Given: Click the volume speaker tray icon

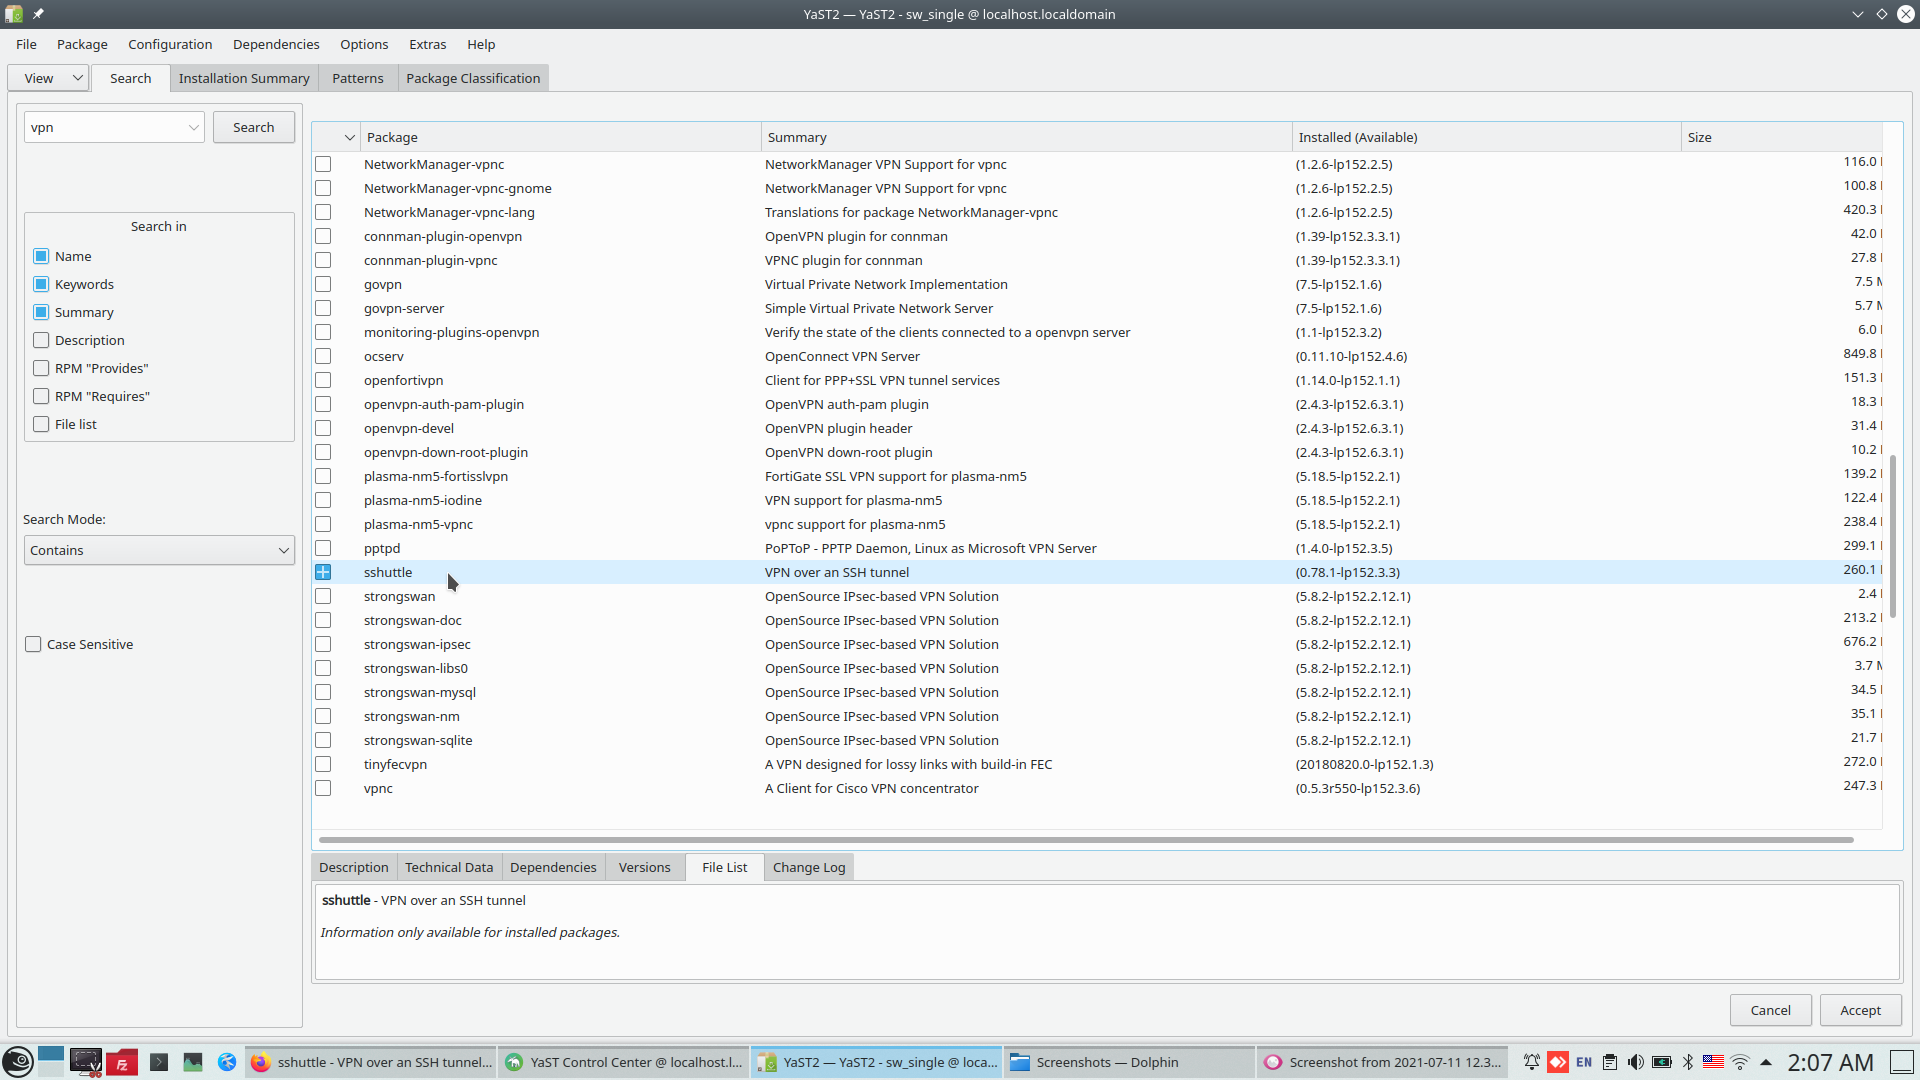Looking at the screenshot, I should pos(1635,1062).
